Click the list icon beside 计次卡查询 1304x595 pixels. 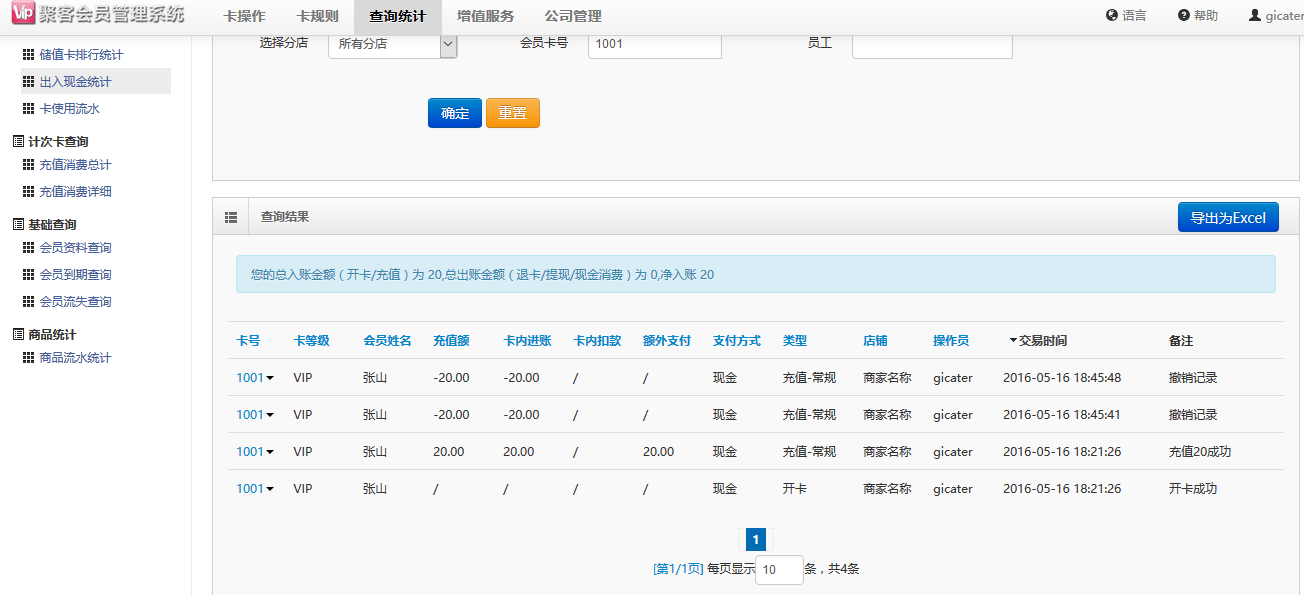point(18,142)
